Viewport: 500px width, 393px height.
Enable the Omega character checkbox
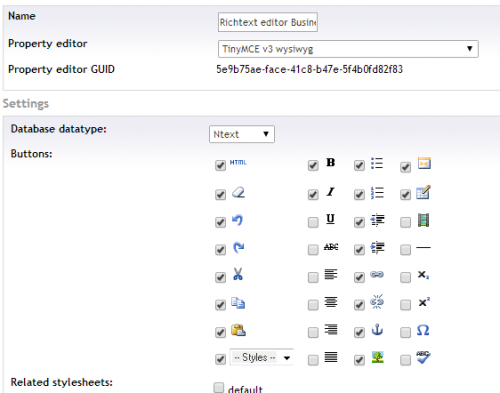coord(405,332)
